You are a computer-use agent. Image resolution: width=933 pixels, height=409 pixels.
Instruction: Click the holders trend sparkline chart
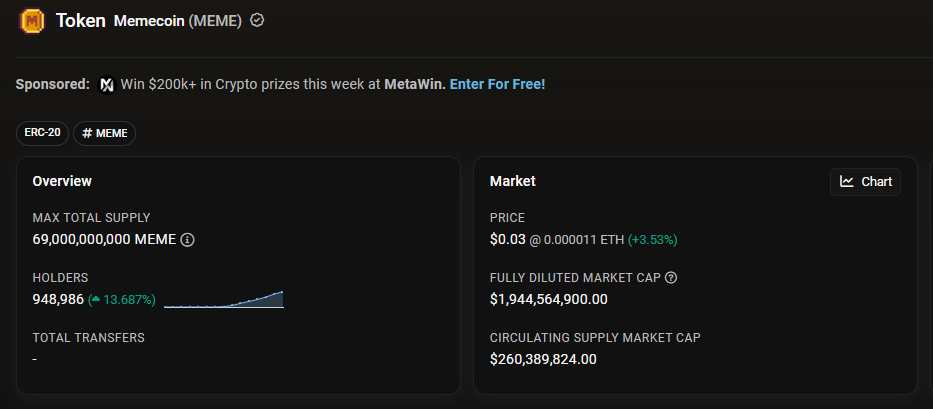224,299
